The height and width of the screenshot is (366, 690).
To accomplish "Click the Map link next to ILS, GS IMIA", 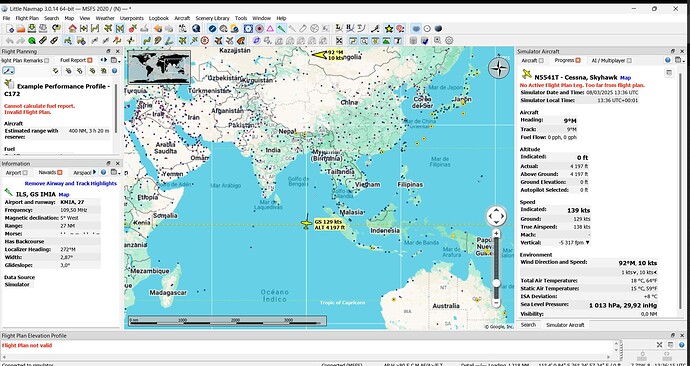I will pyautogui.click(x=64, y=194).
